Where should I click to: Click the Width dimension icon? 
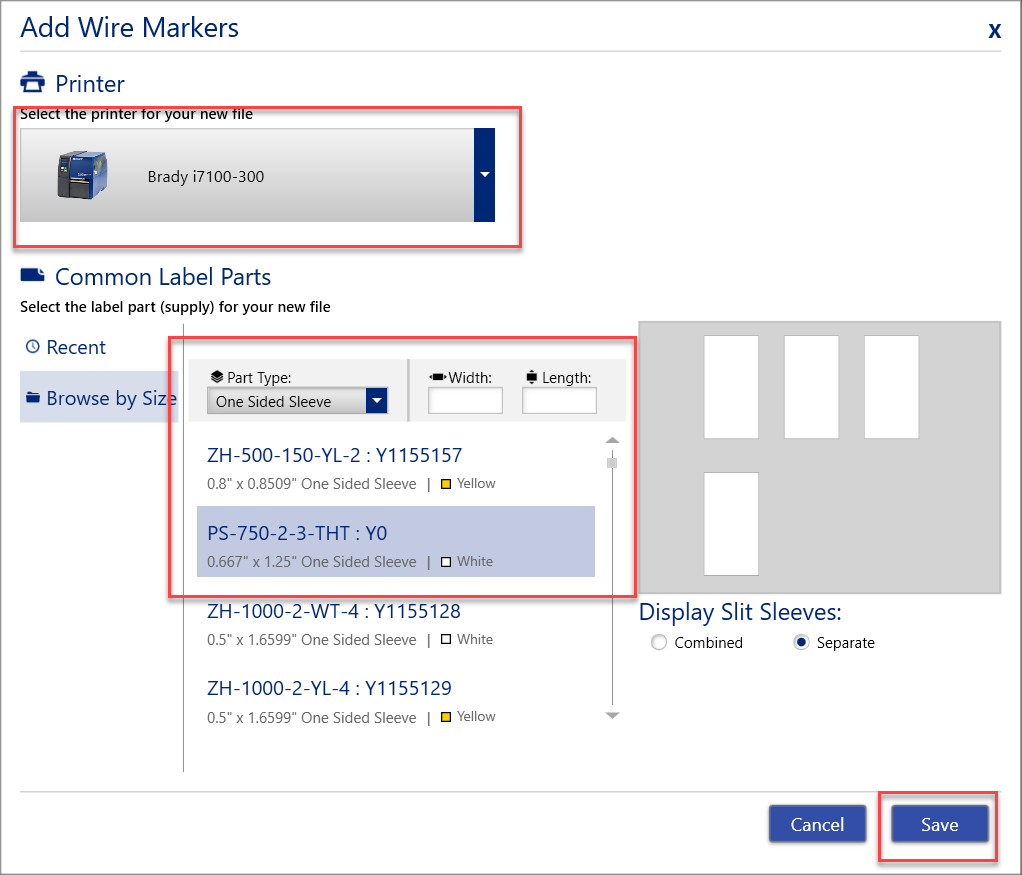pos(437,377)
